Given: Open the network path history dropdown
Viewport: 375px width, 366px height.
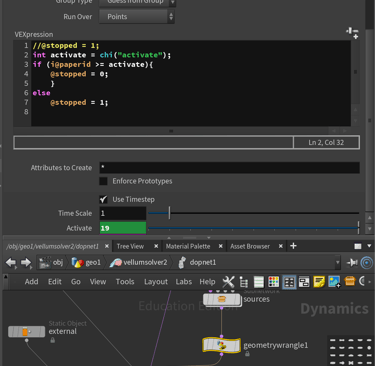Looking at the screenshot, I should point(337,263).
